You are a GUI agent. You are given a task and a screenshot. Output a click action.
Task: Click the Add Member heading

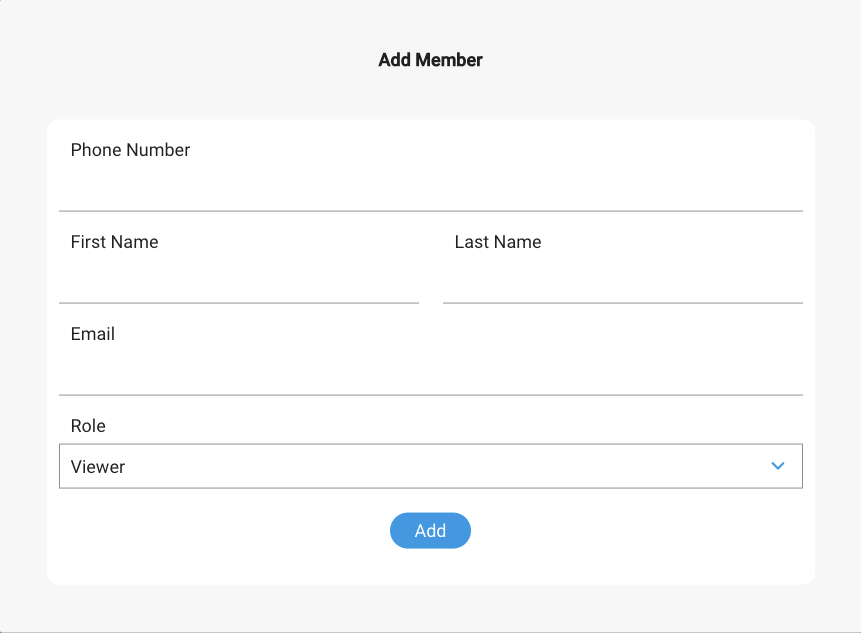[430, 60]
